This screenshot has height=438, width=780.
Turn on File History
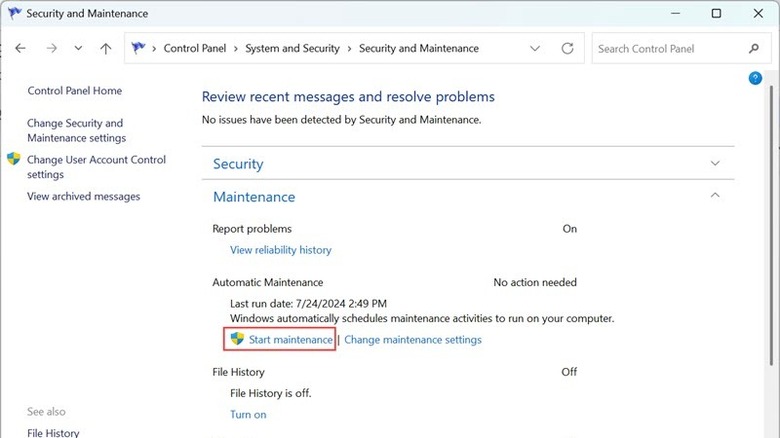[x=248, y=415]
